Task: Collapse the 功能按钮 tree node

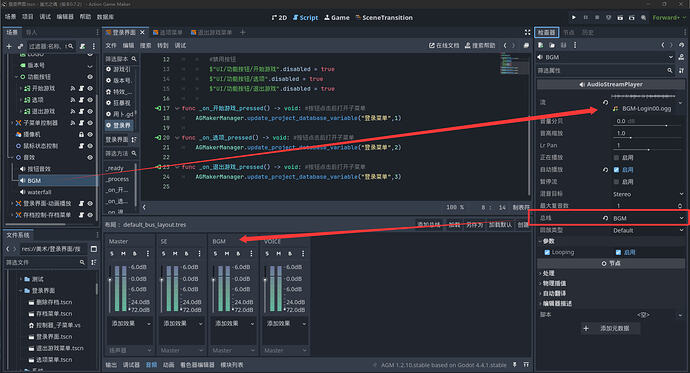Action: (16, 77)
